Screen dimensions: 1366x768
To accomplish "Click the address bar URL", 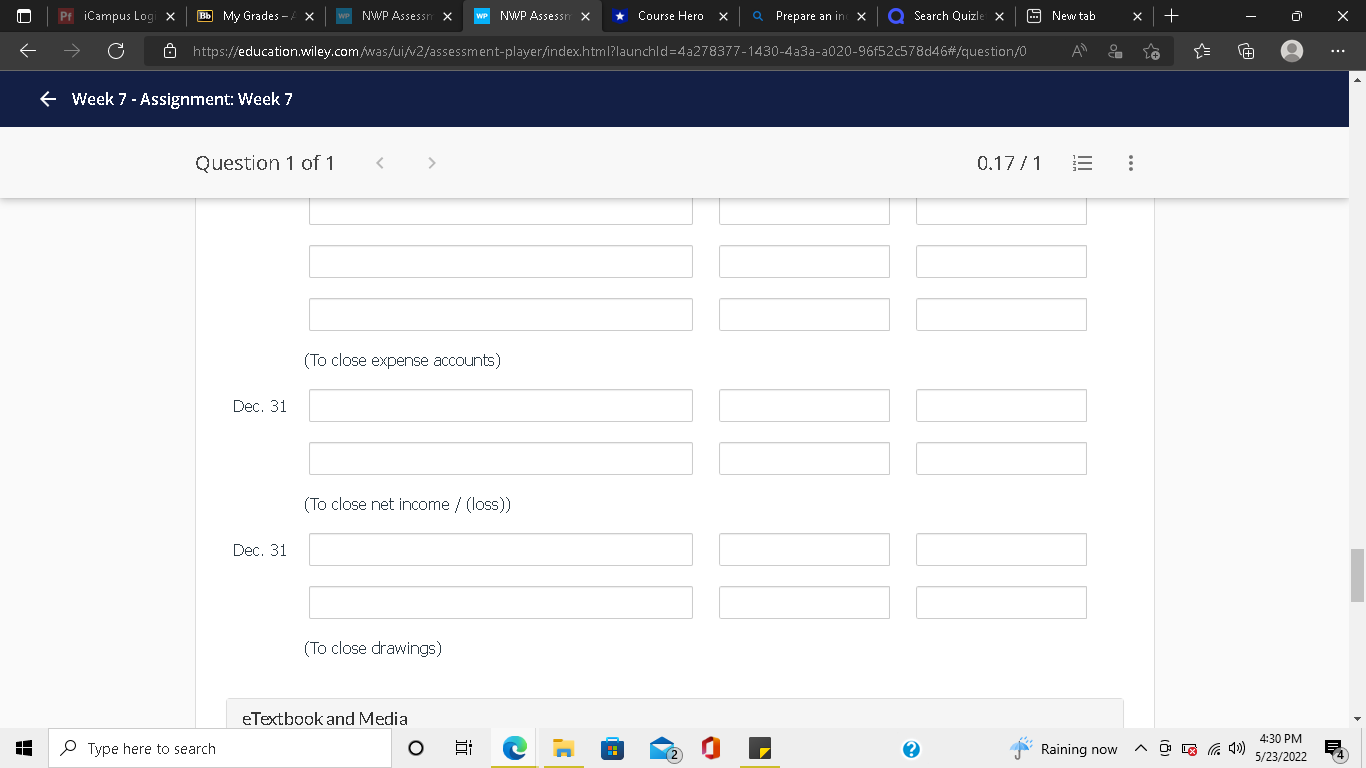I will [609, 51].
